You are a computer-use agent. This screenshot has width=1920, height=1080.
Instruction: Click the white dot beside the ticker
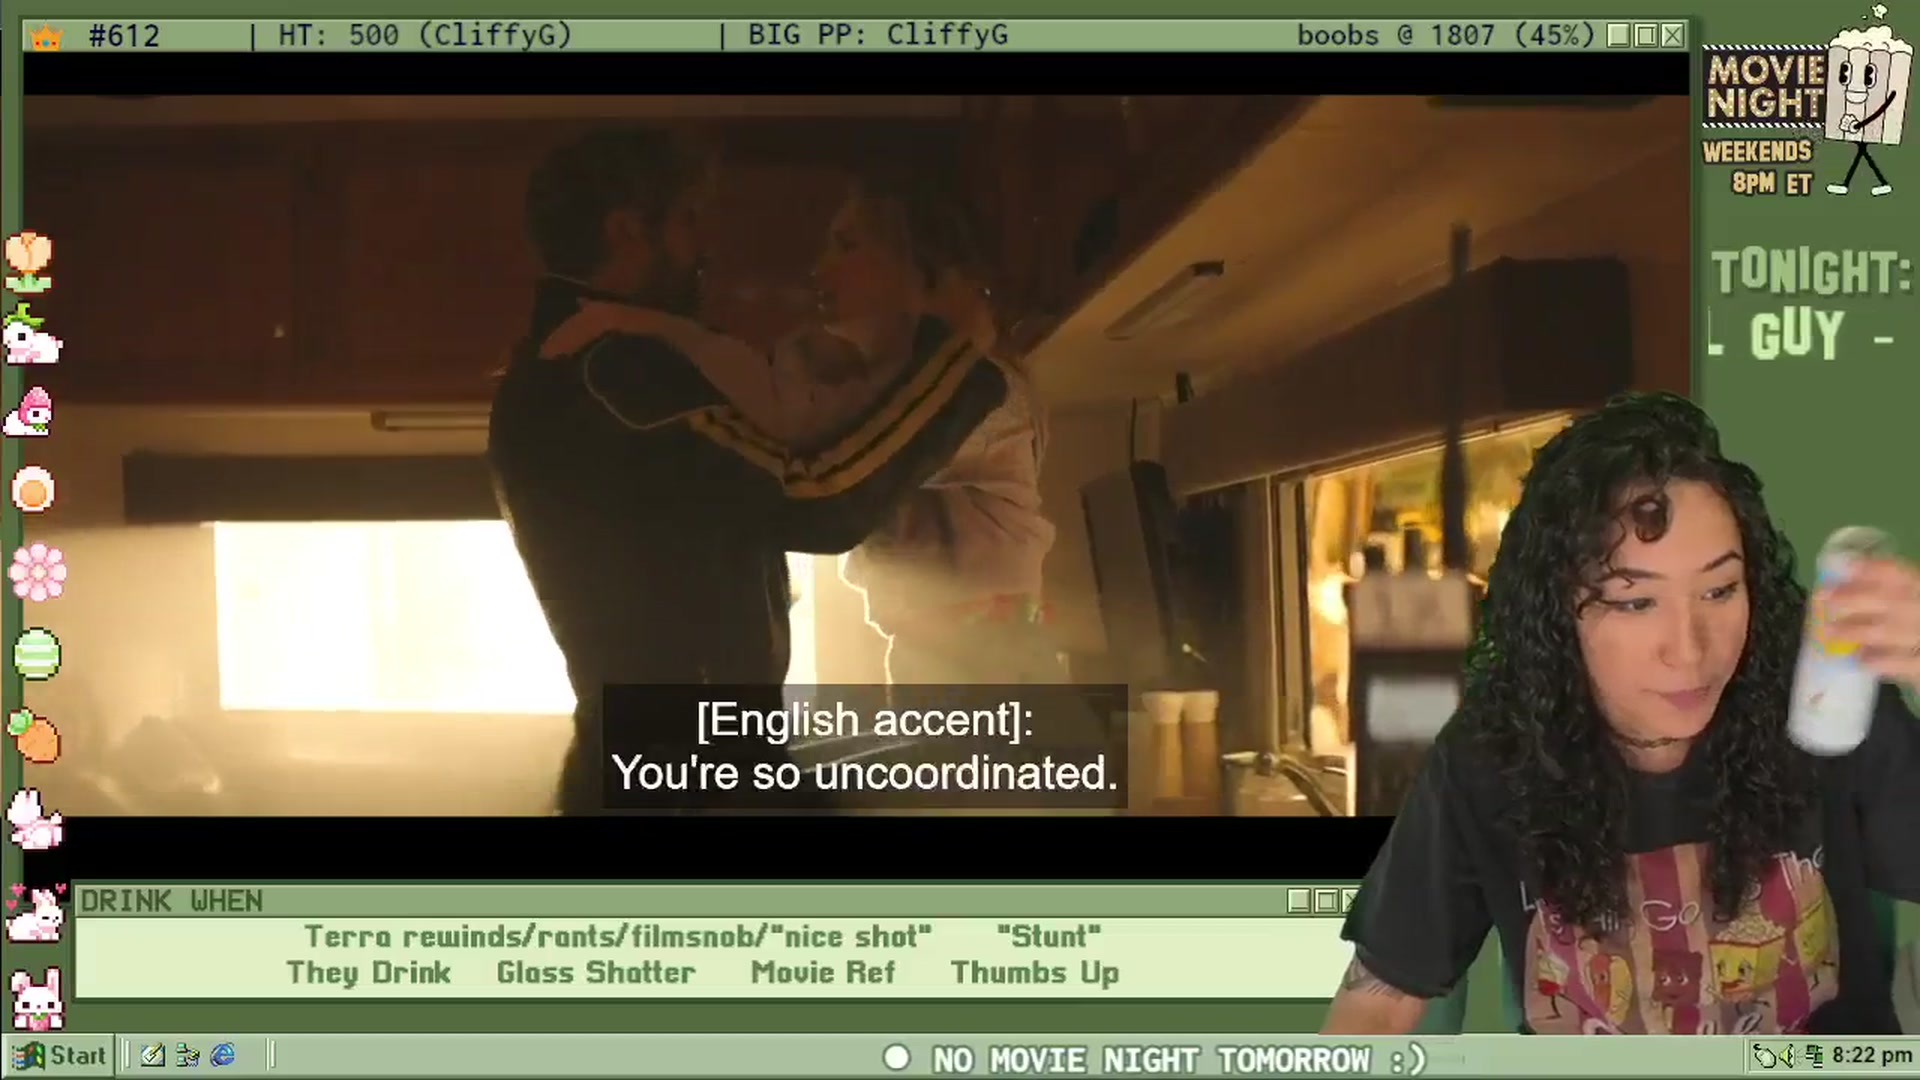pyautogui.click(x=897, y=1058)
